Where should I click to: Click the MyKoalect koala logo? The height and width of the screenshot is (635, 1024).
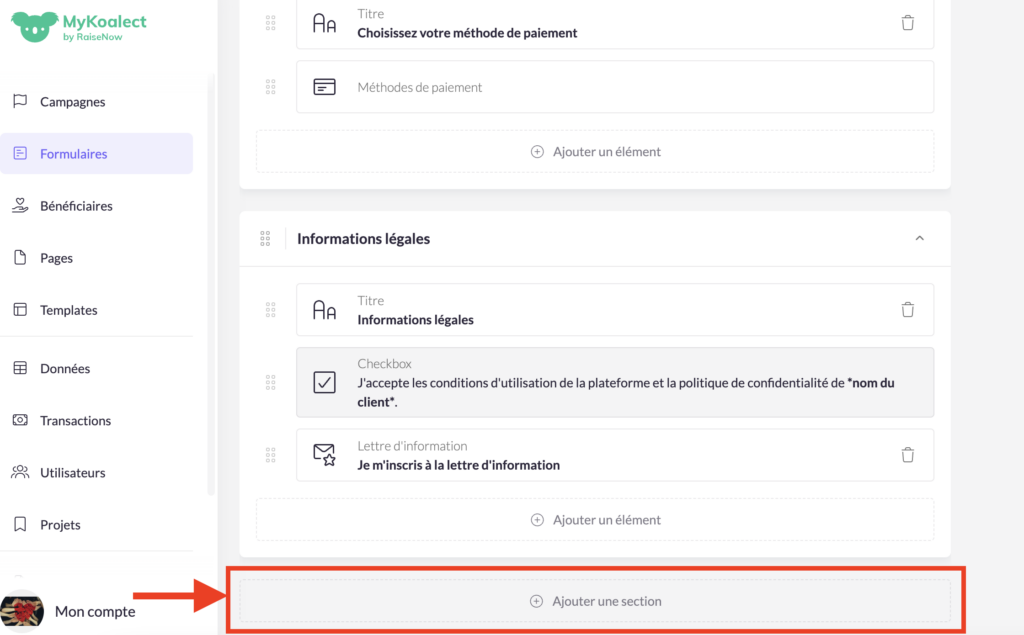coord(32,27)
